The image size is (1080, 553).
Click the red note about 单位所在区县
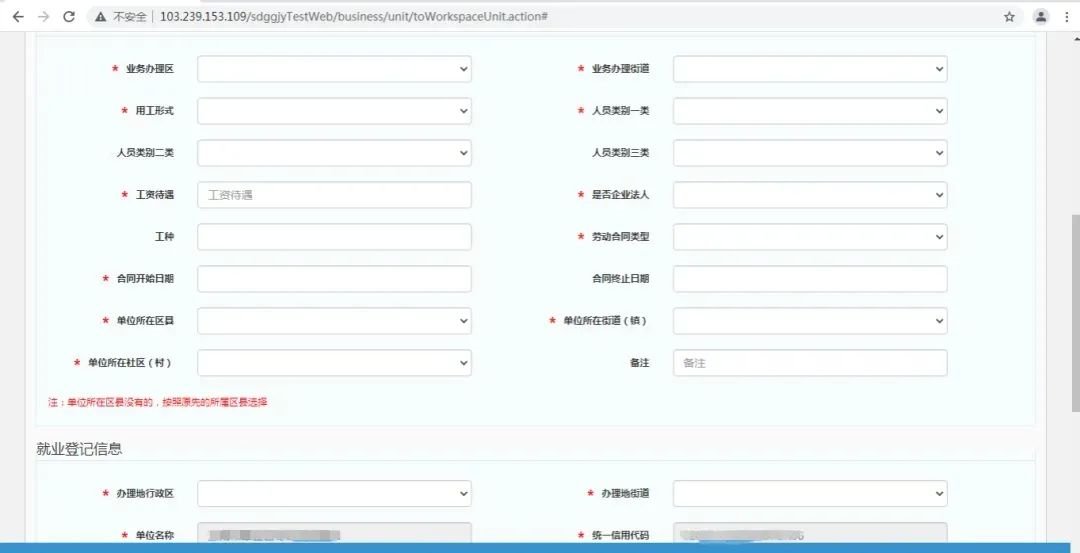(x=158, y=403)
